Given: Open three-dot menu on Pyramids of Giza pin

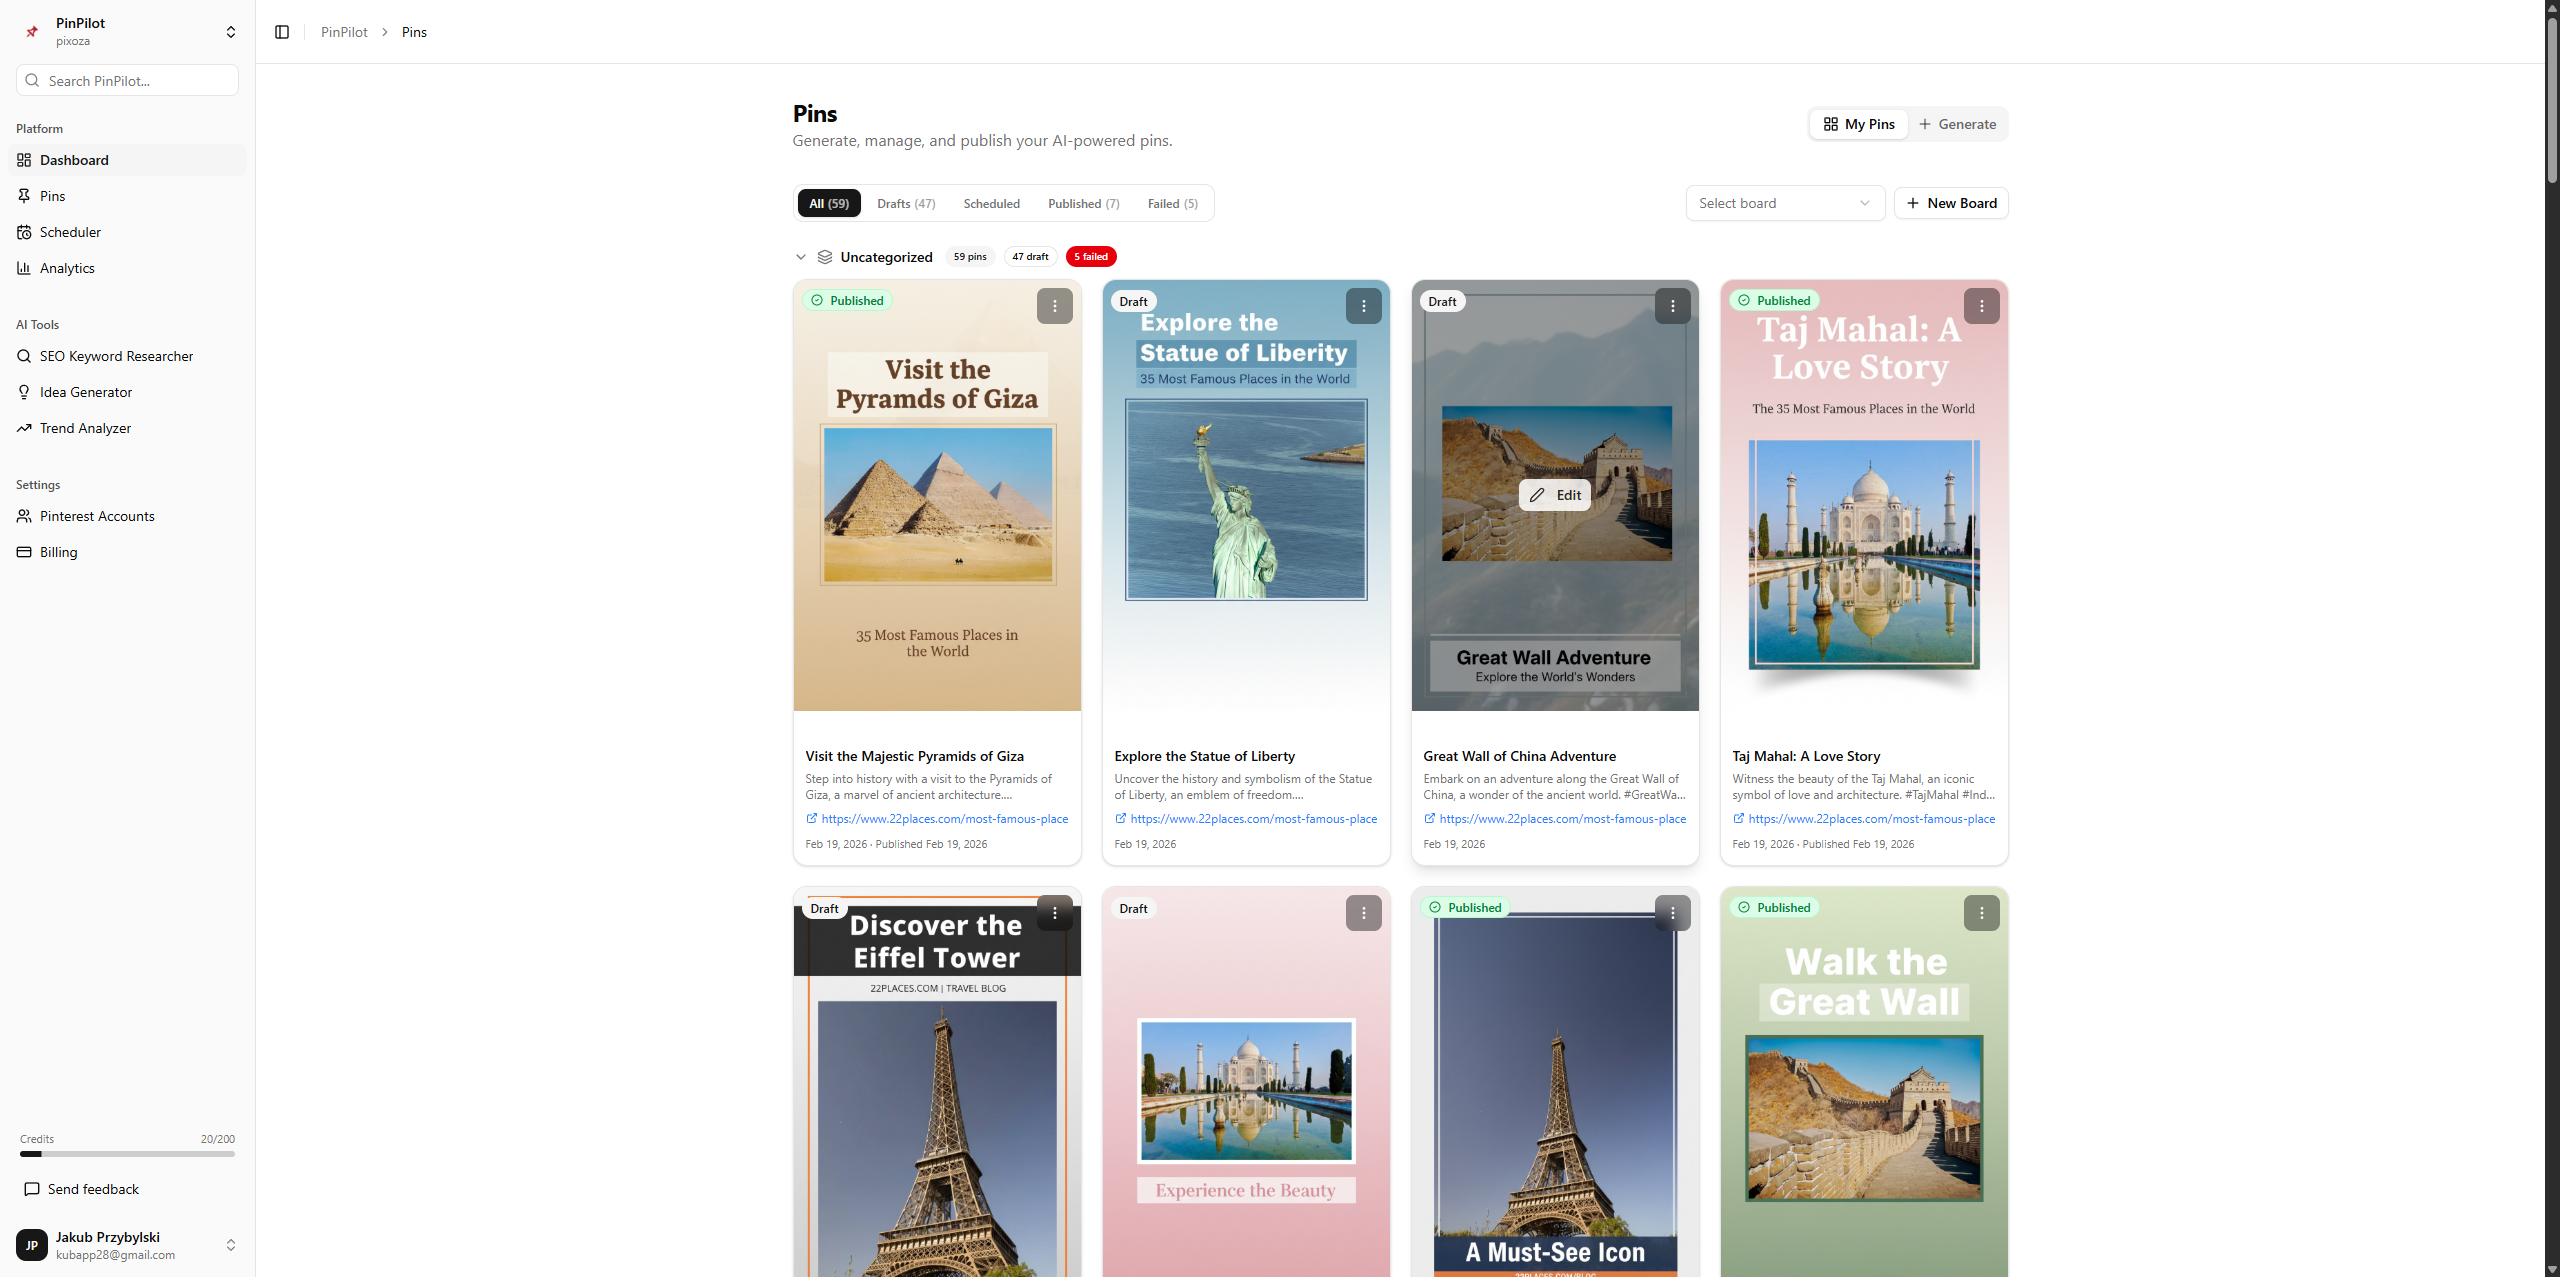Looking at the screenshot, I should coord(1054,306).
